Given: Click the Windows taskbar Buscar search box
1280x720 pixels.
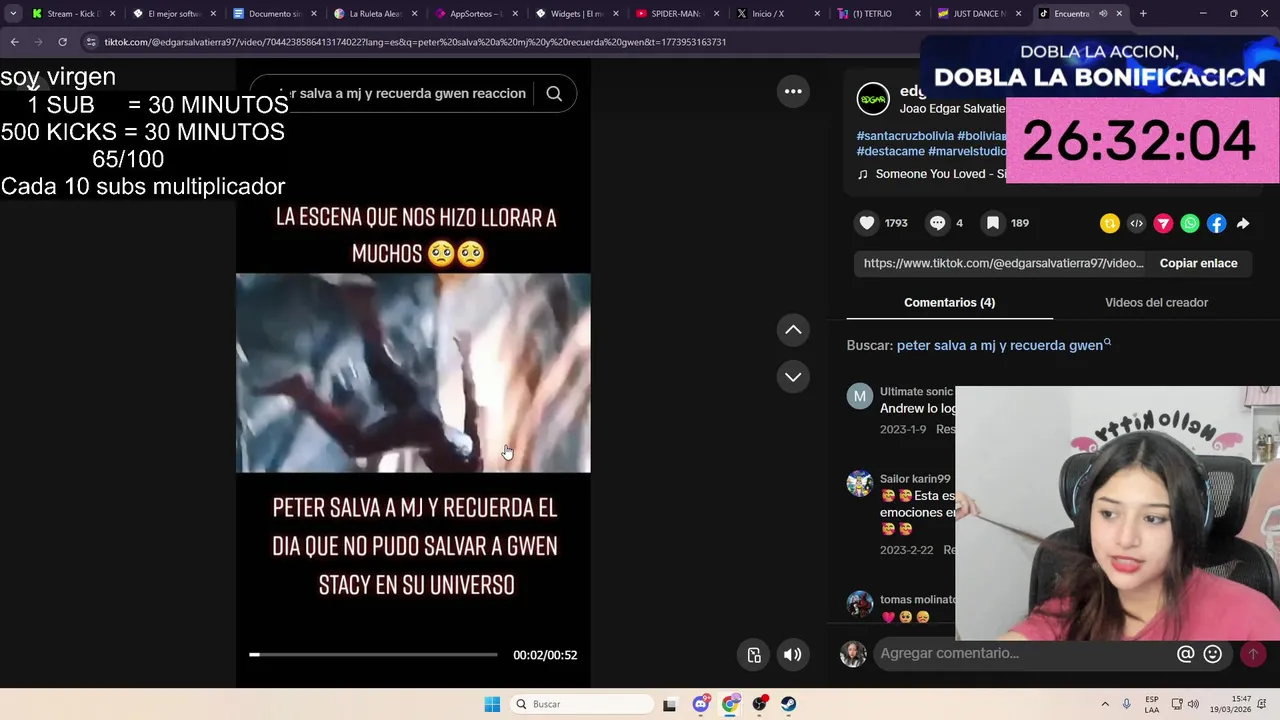Looking at the screenshot, I should (x=580, y=704).
